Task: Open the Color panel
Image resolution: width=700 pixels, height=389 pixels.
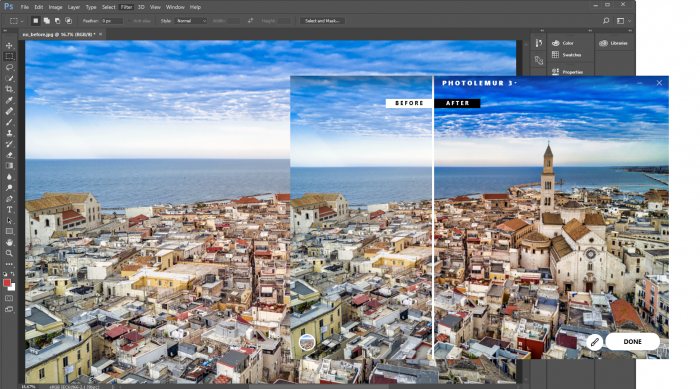Action: click(x=563, y=43)
